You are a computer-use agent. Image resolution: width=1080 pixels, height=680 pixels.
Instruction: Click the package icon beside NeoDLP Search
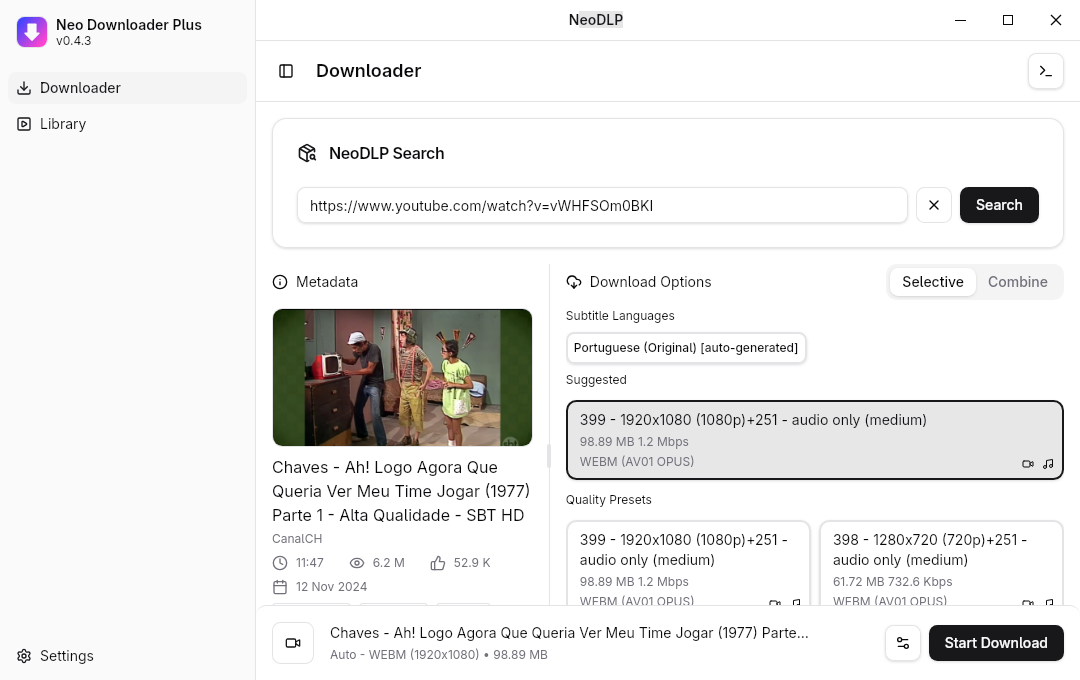point(307,153)
